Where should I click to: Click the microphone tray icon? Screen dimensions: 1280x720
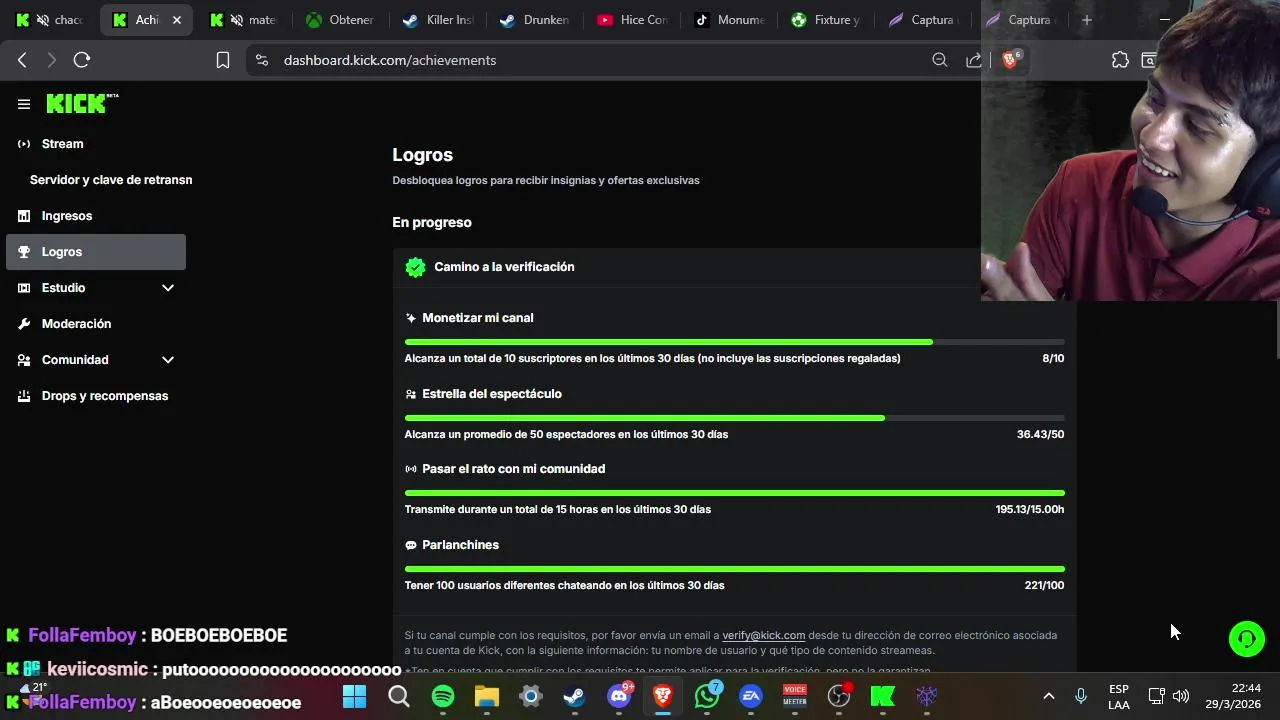(x=1080, y=696)
